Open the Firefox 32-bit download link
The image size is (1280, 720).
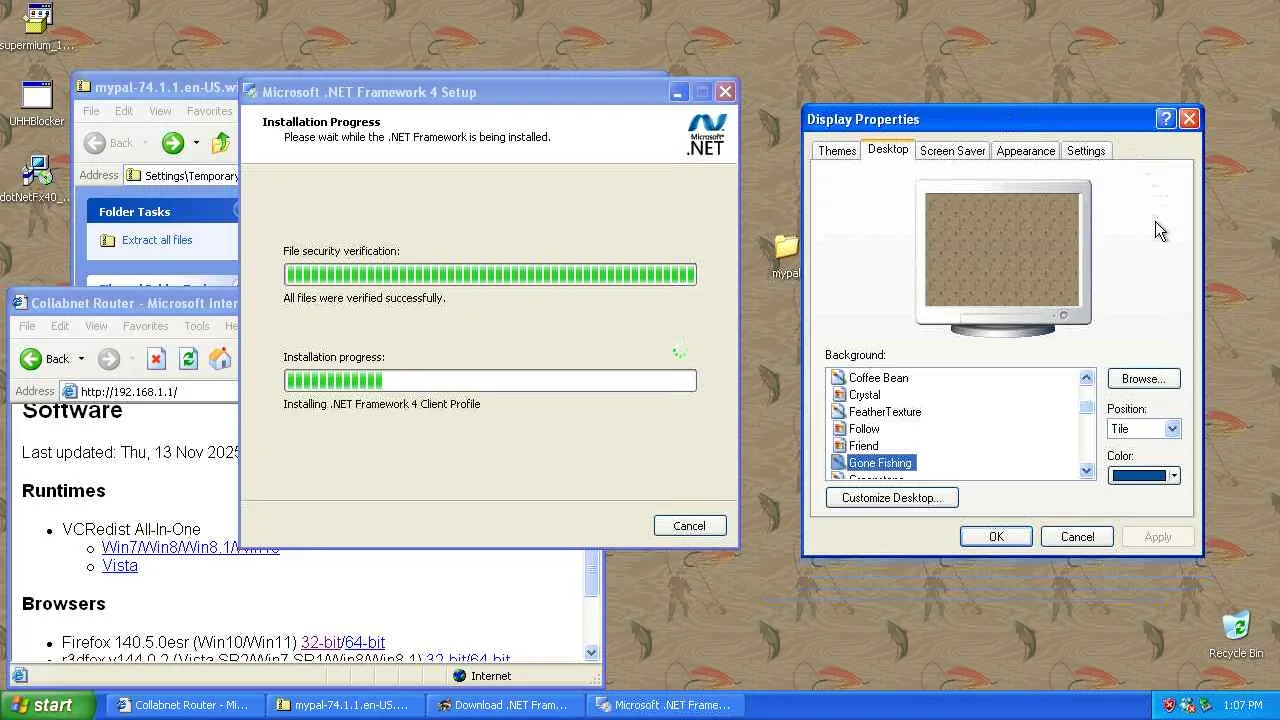321,643
